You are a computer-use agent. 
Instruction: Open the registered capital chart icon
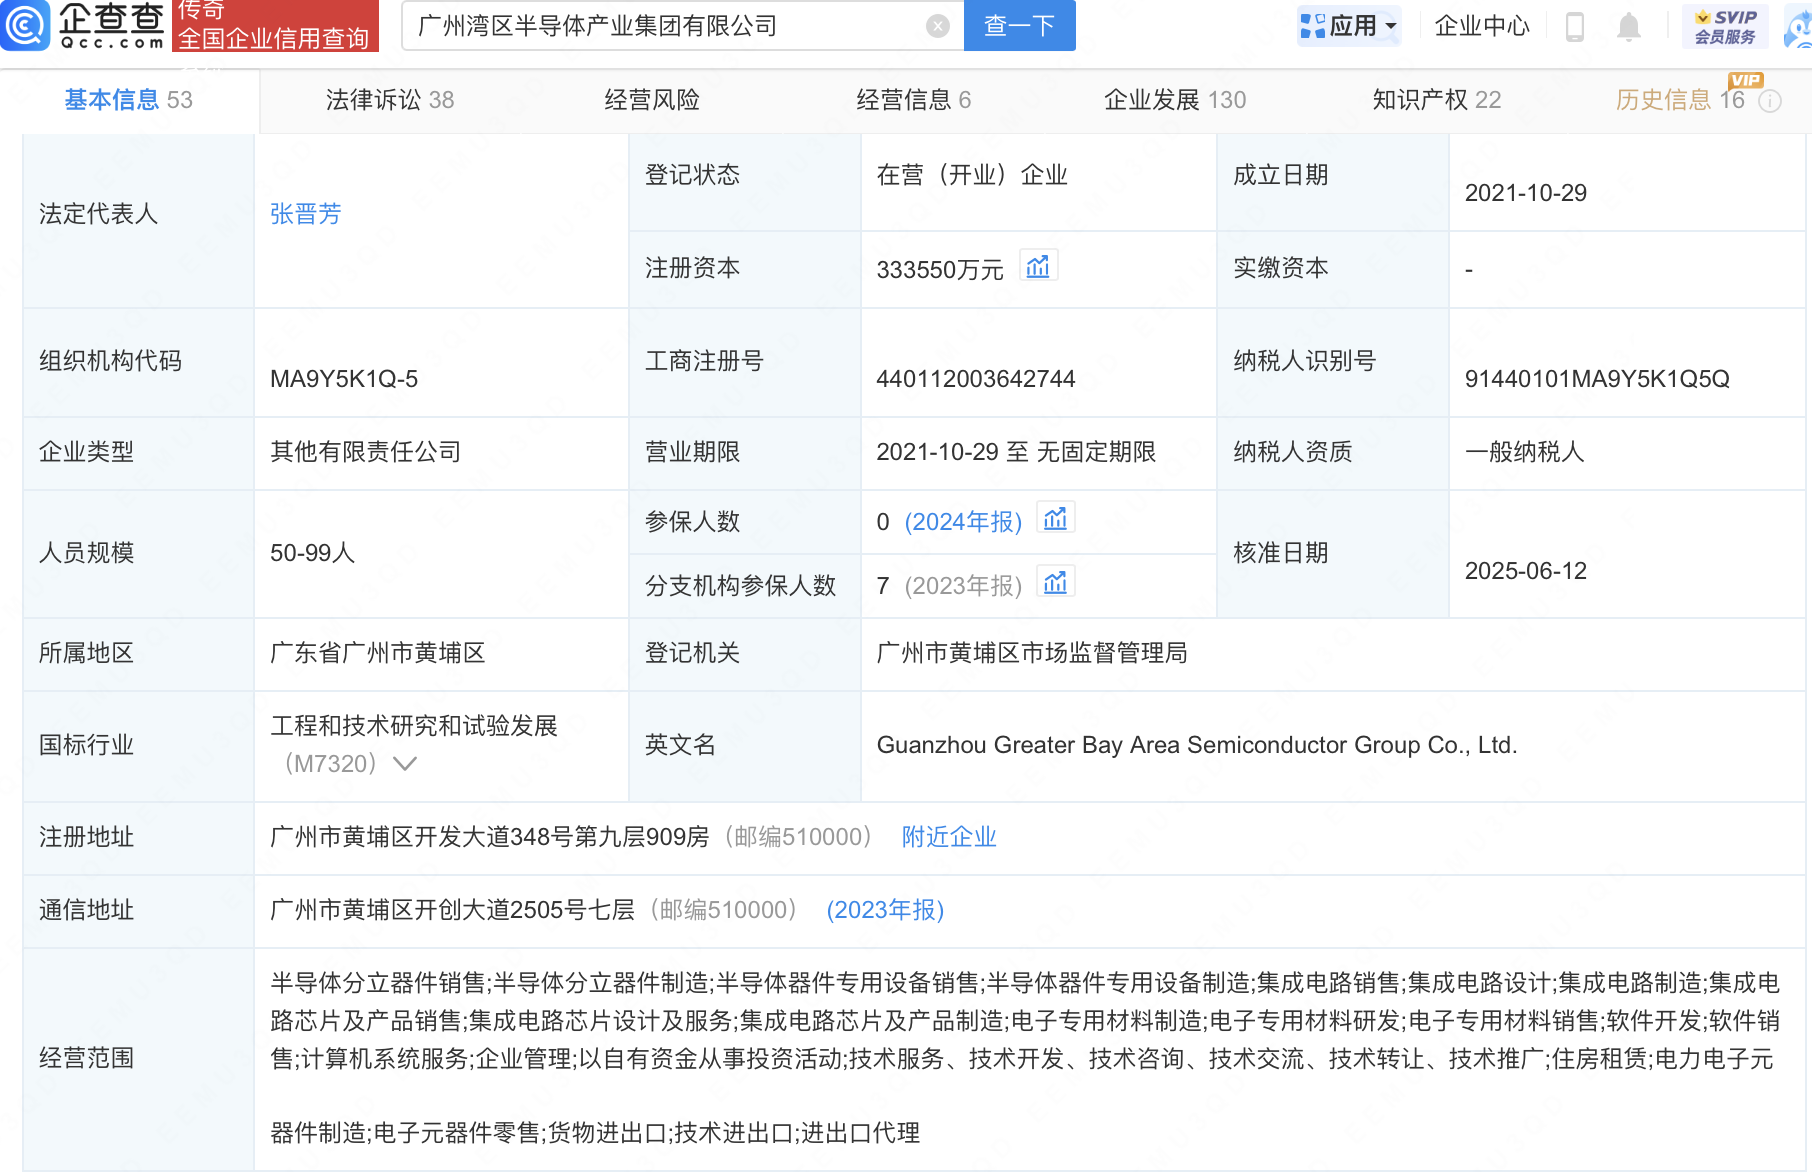pos(1038,266)
